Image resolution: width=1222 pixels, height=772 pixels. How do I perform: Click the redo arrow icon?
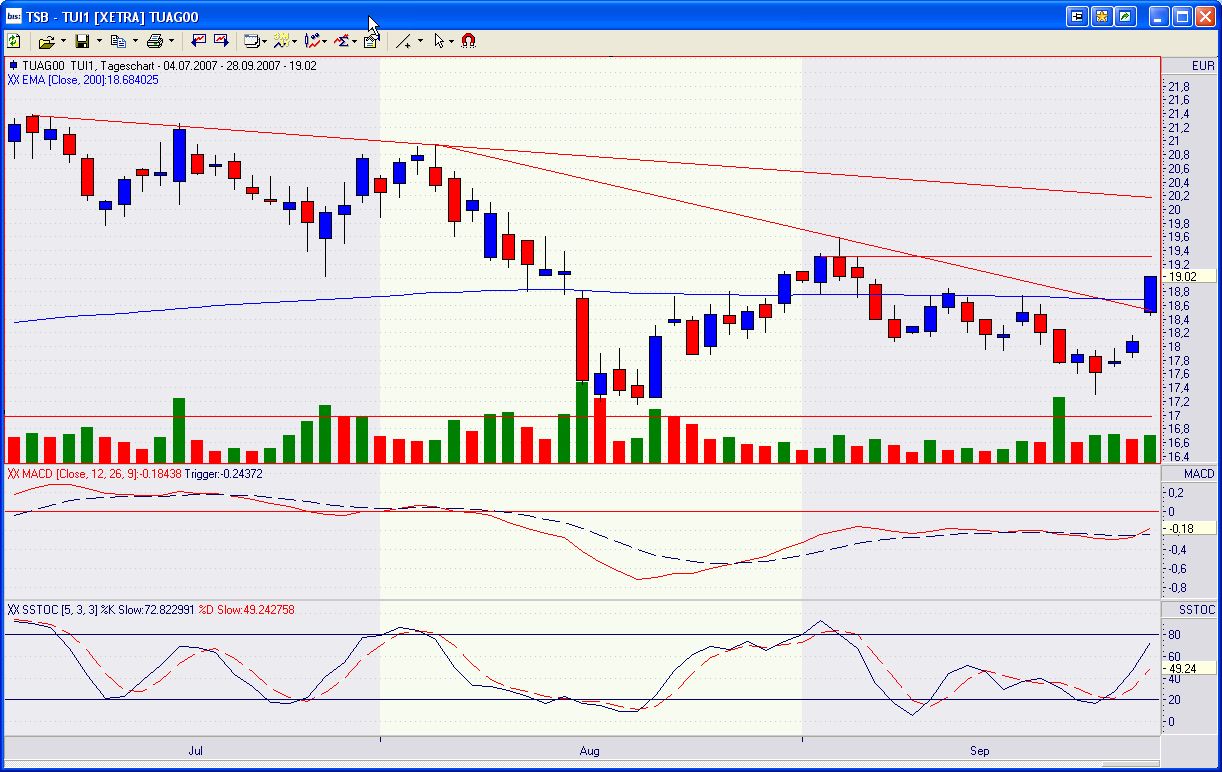(222, 41)
